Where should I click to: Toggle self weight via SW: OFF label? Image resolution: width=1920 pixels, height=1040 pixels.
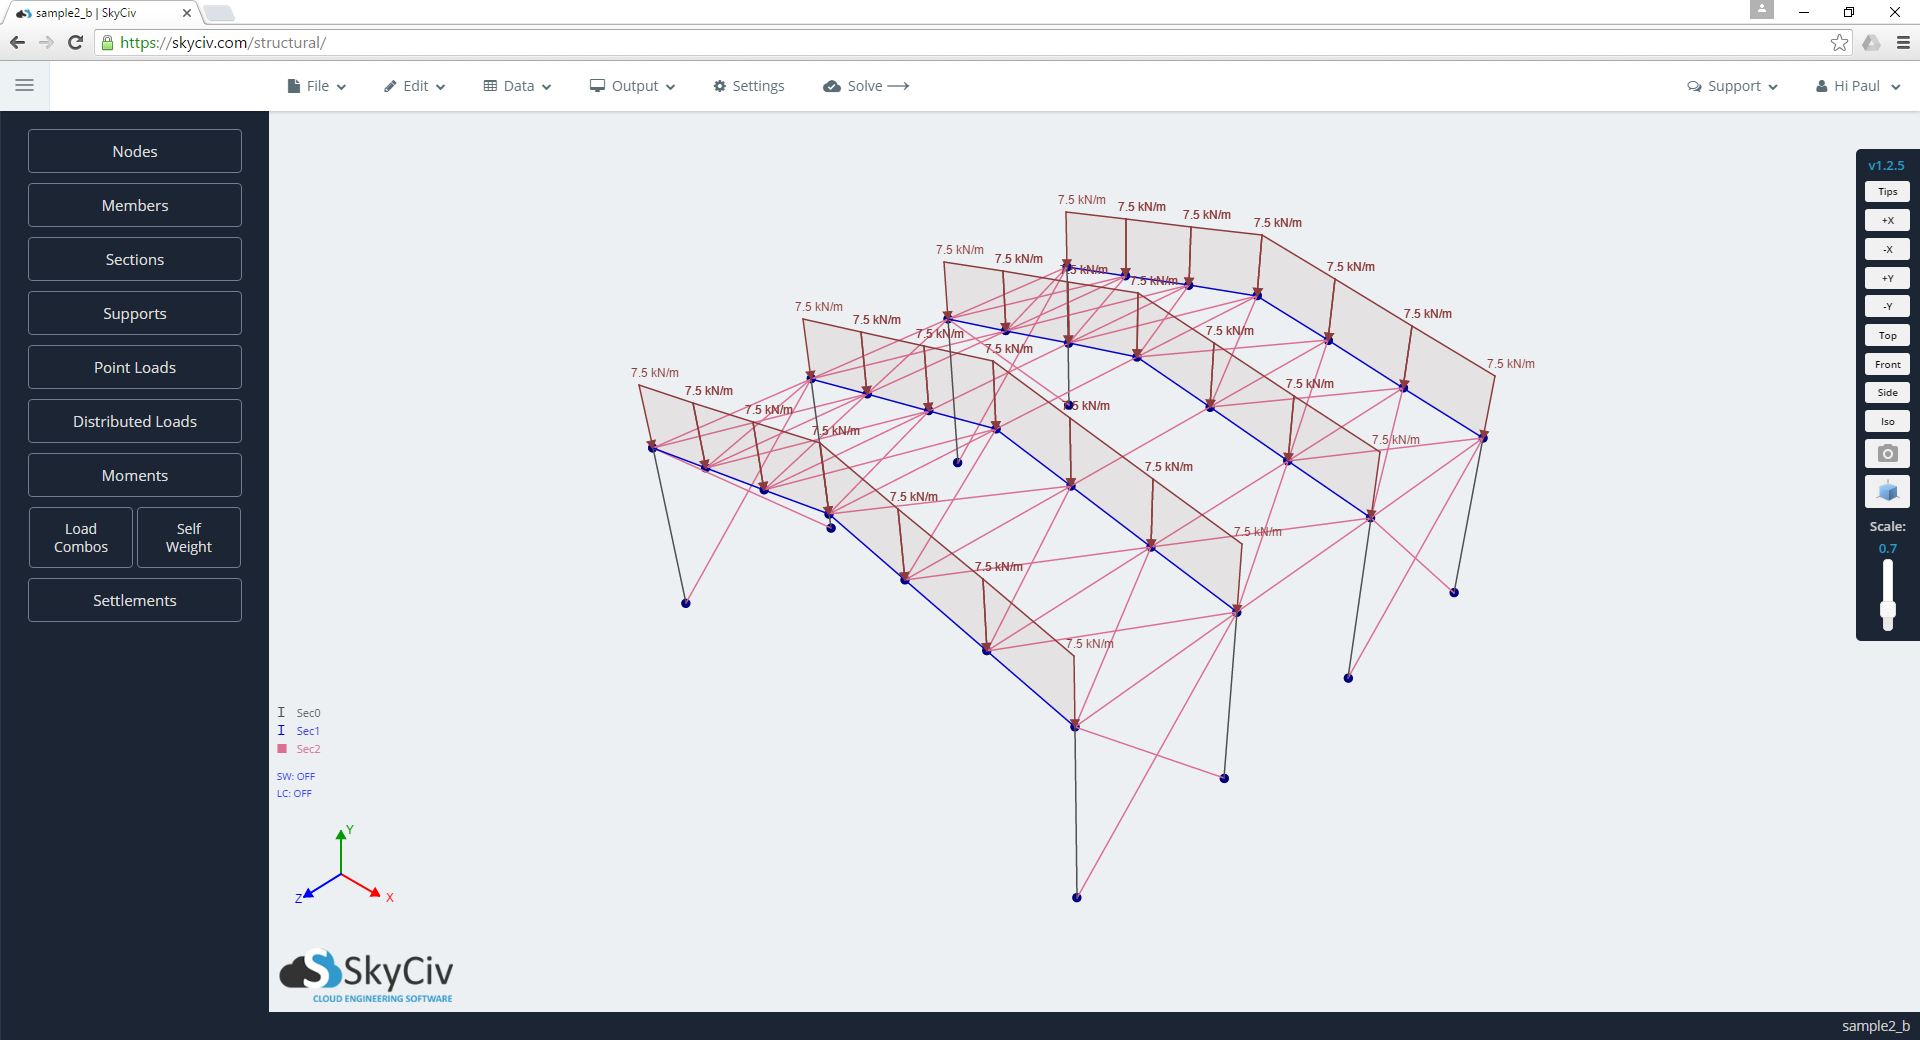[296, 776]
